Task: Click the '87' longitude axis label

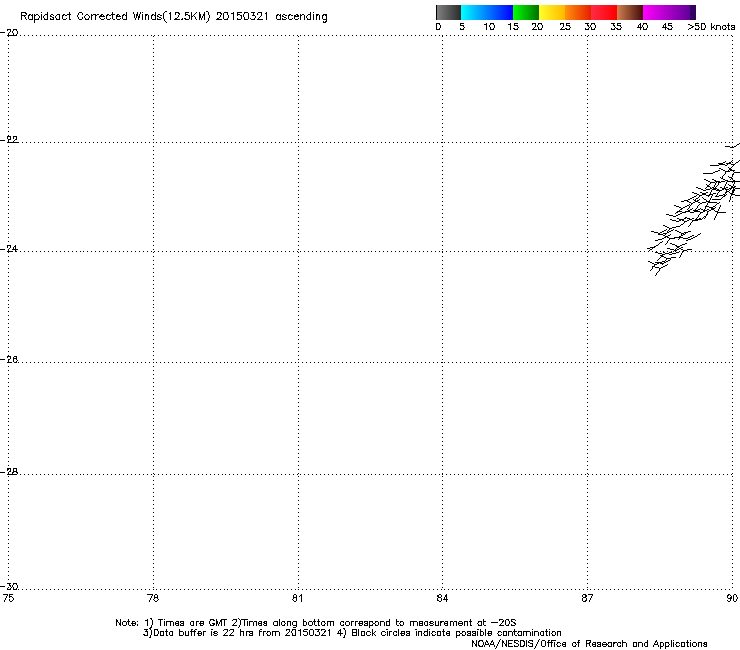Action: [587, 598]
